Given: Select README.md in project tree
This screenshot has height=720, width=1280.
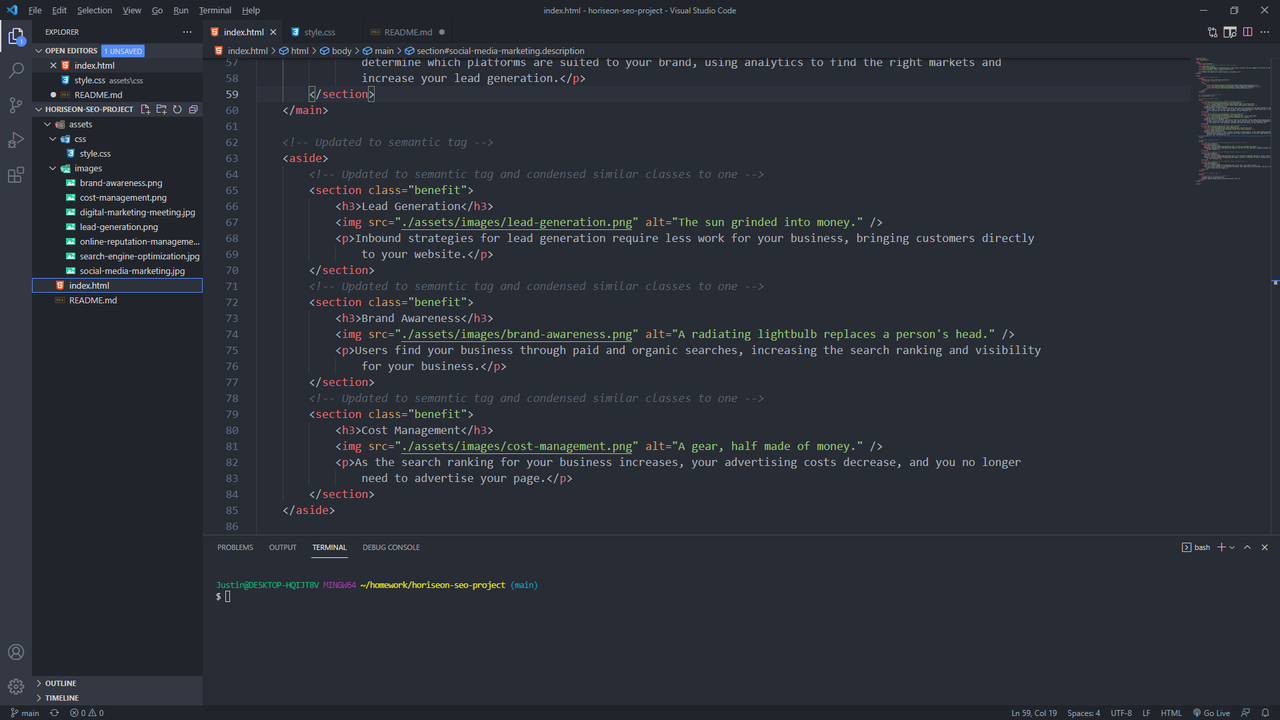Looking at the screenshot, I should (x=93, y=300).
